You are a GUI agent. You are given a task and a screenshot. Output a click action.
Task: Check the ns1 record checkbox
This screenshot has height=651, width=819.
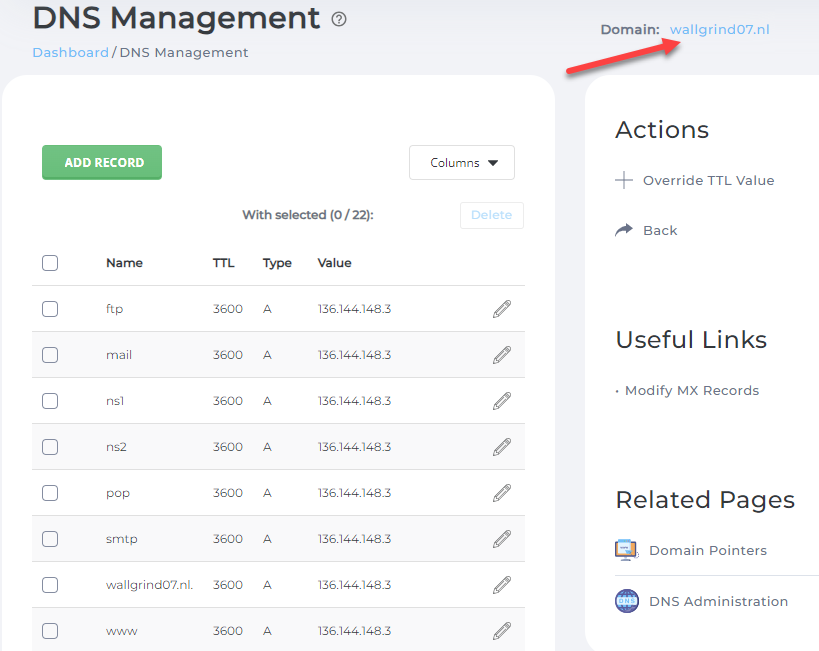[x=50, y=401]
